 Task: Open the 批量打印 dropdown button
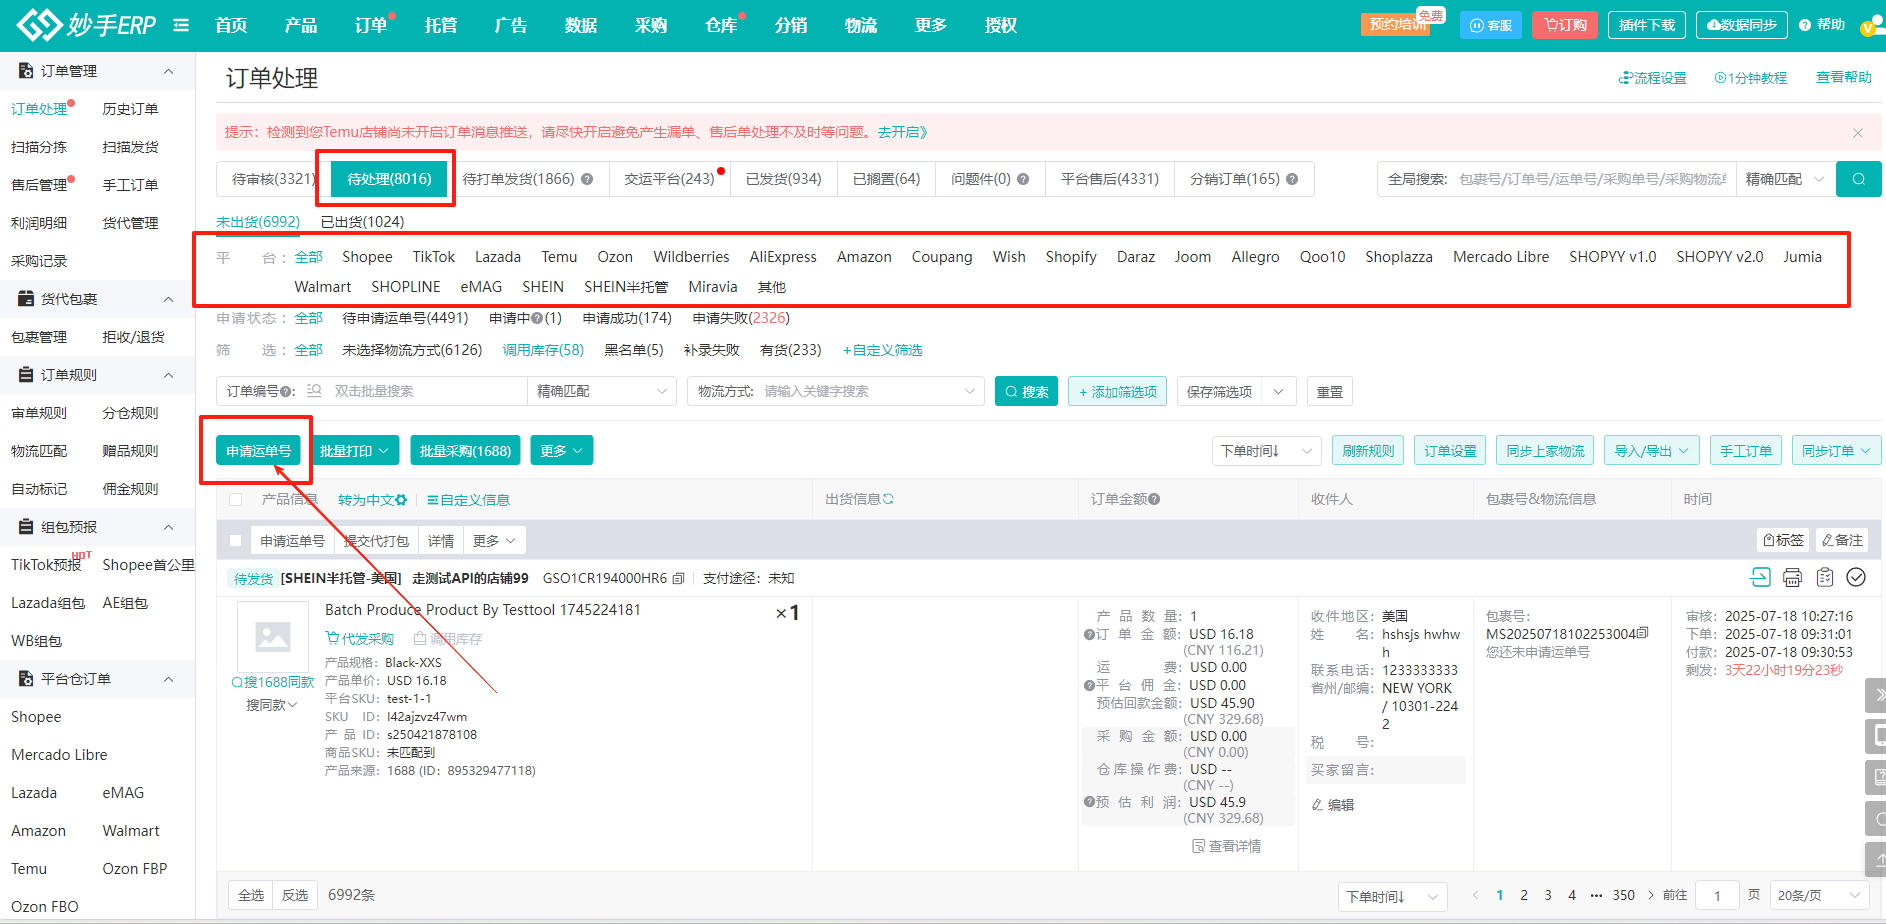click(x=354, y=451)
